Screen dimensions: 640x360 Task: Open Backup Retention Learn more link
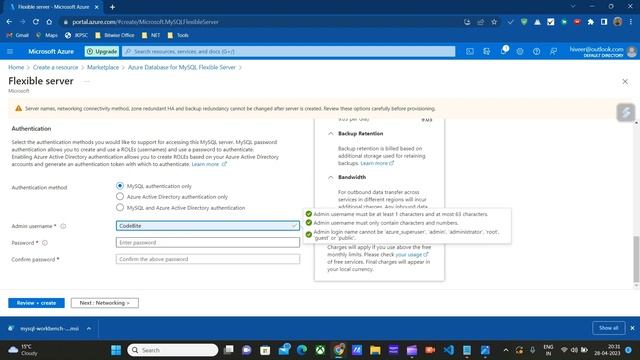pos(377,163)
